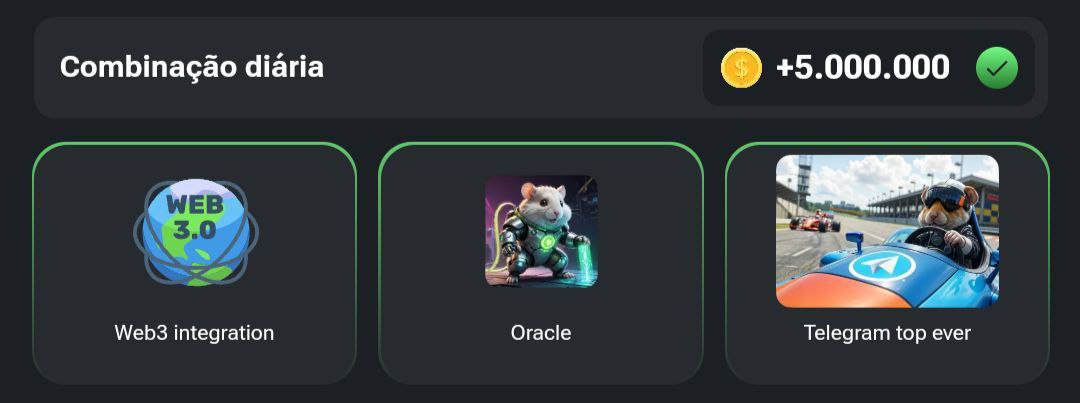Click the green checkmark badge
The height and width of the screenshot is (403, 1080).
997,68
